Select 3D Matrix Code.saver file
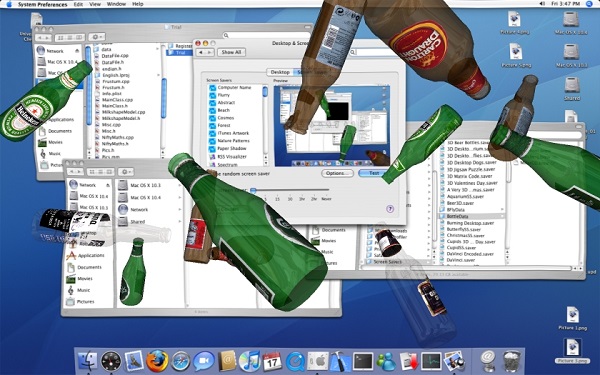The image size is (600, 375). (470, 176)
